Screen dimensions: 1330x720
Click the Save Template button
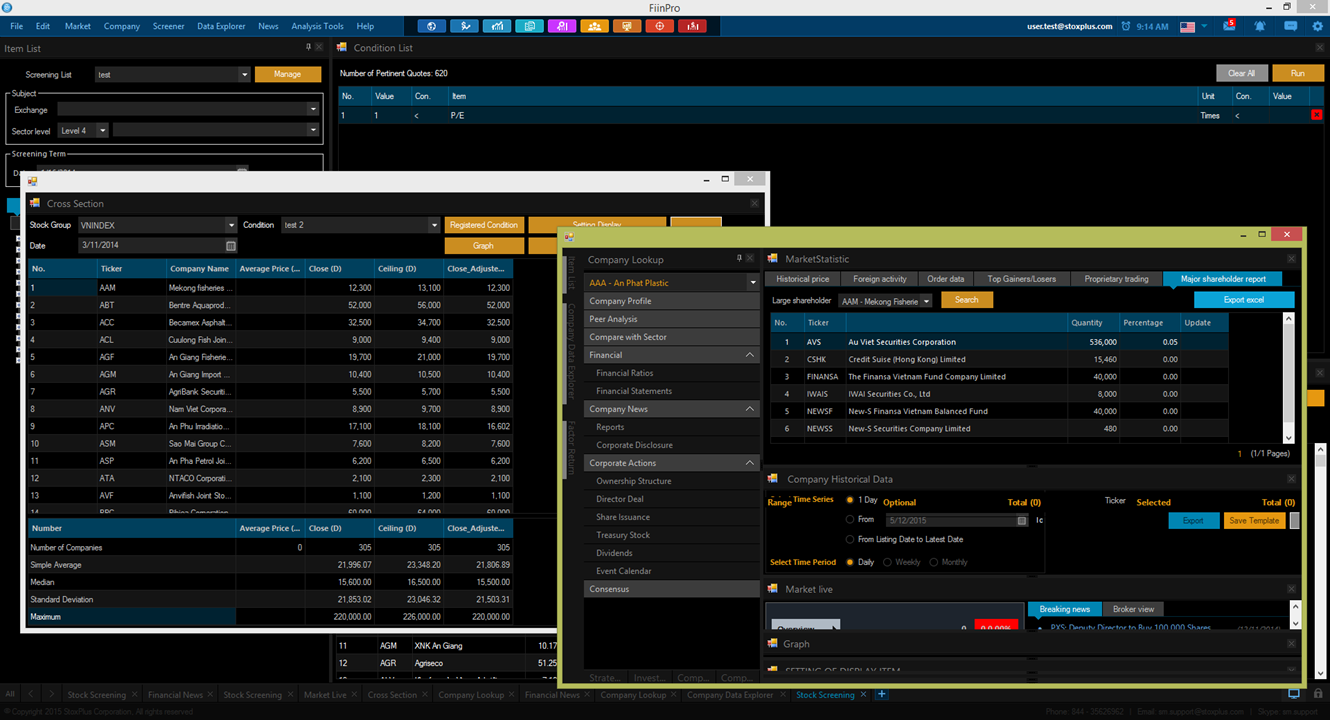(1254, 521)
